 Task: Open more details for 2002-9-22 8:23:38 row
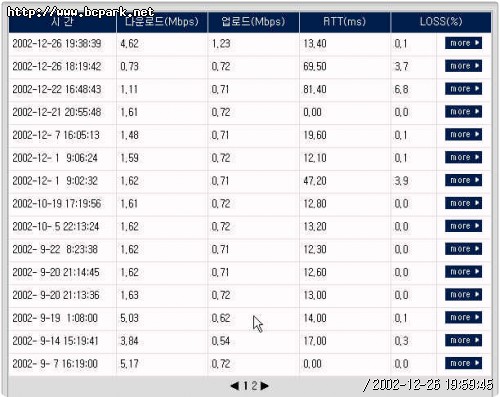pyautogui.click(x=463, y=249)
